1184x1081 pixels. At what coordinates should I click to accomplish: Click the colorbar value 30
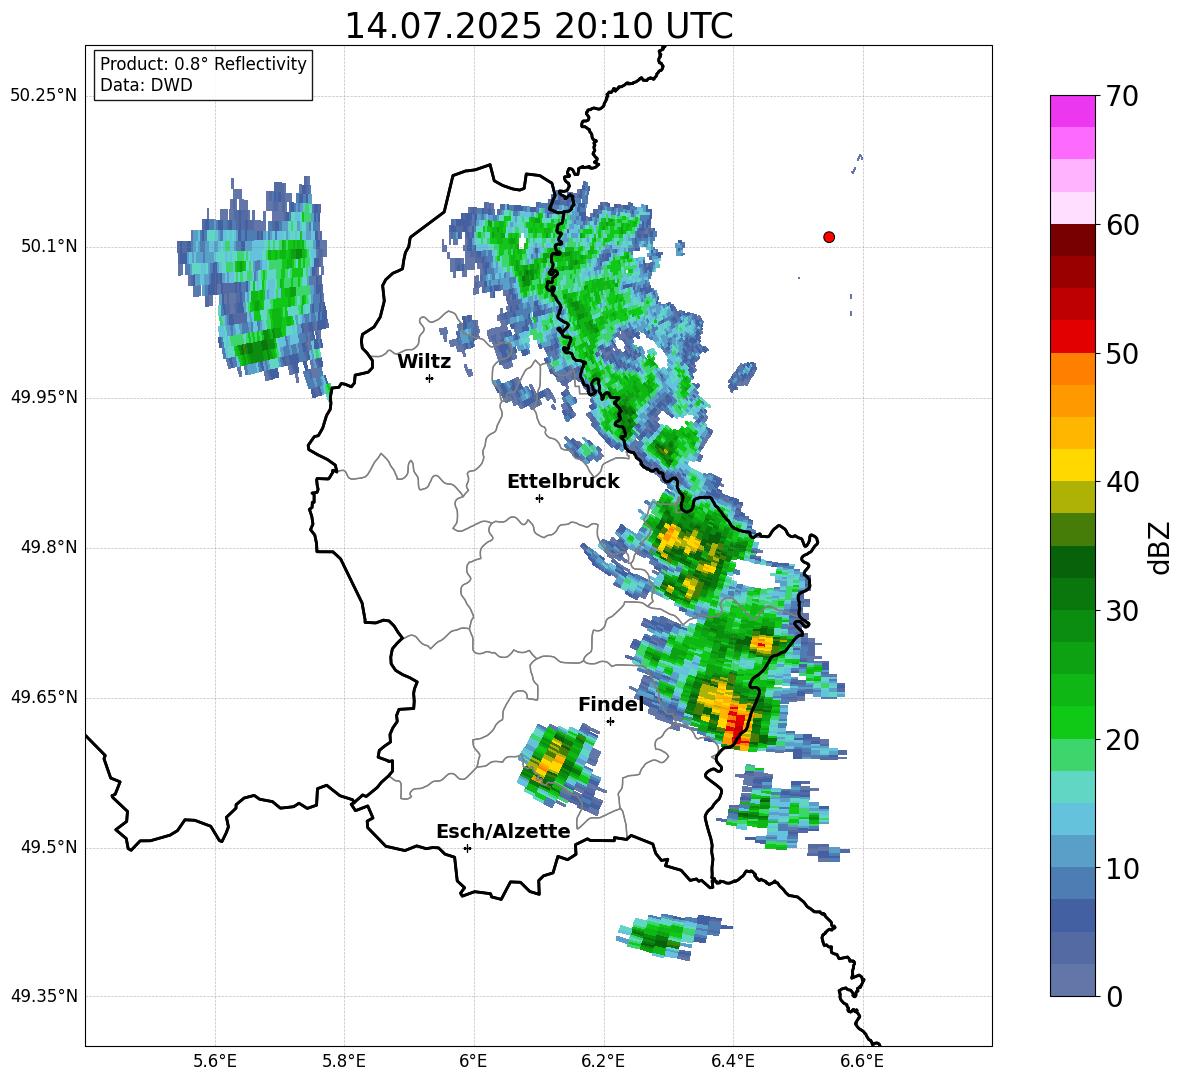(1122, 611)
